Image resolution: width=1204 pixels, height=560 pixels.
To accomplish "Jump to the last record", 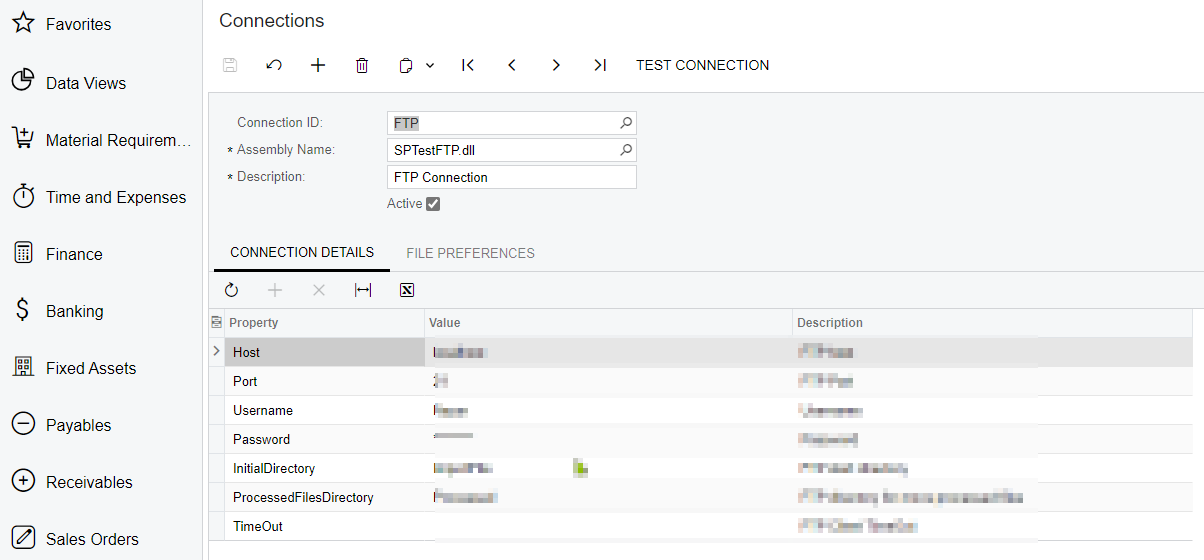I will pos(600,65).
